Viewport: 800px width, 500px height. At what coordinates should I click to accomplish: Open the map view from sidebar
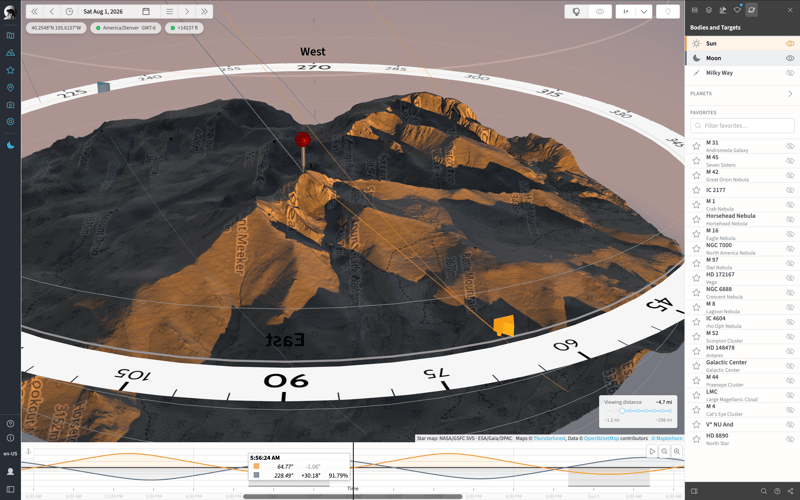(10, 36)
